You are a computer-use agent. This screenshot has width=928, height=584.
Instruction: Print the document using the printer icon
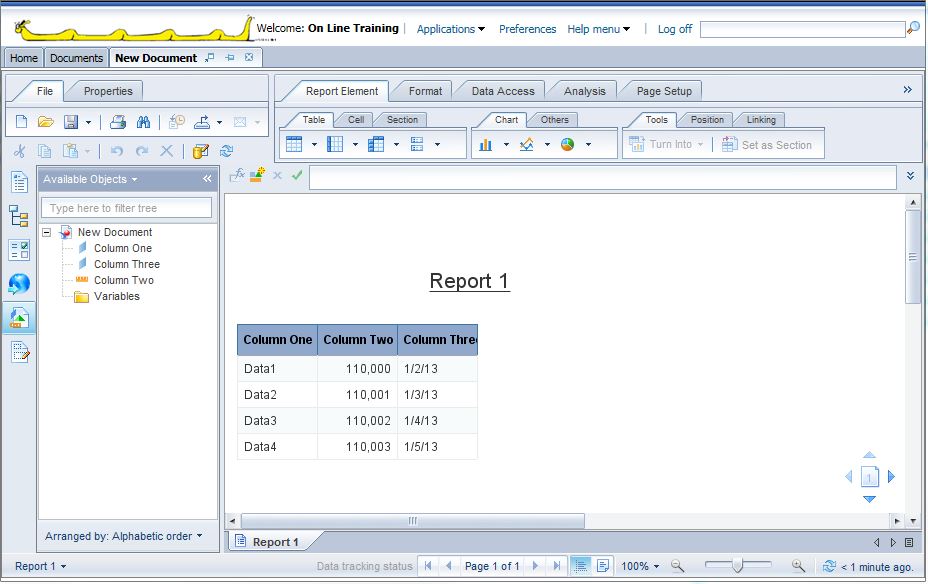(x=118, y=122)
